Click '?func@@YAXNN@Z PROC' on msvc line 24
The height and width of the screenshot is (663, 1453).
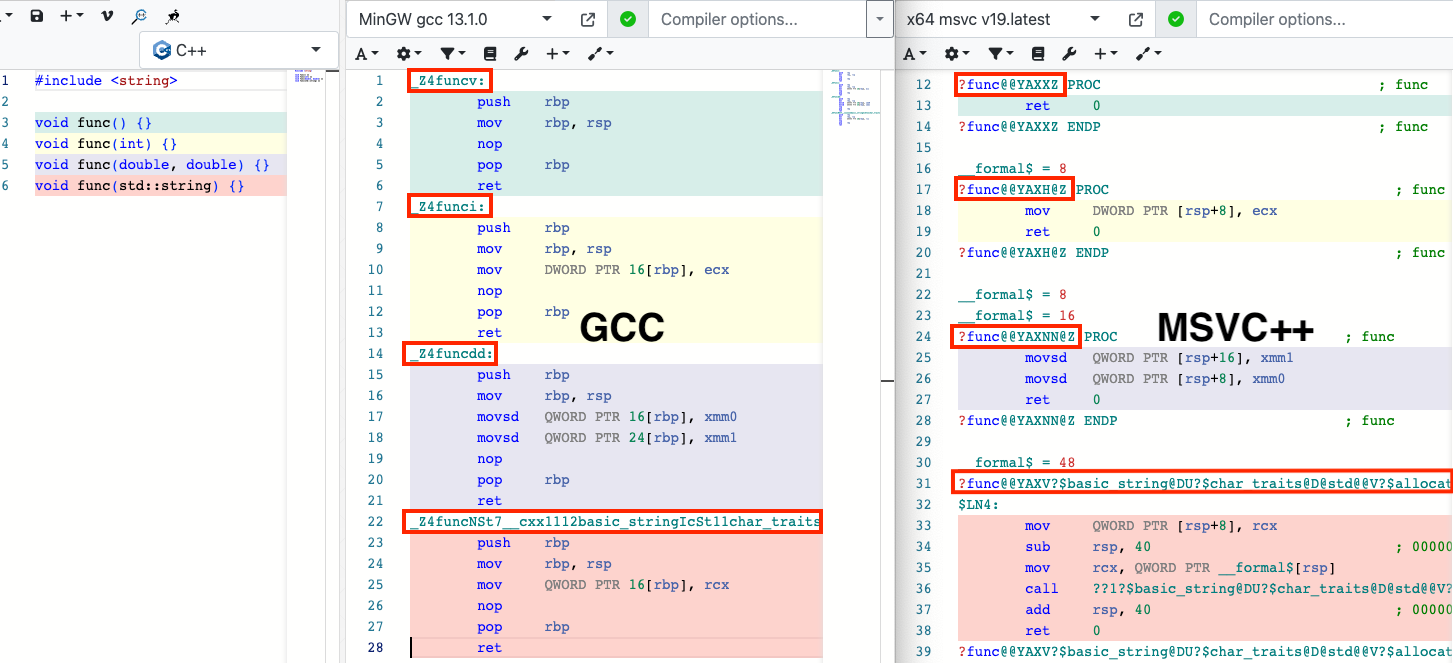click(x=1037, y=337)
